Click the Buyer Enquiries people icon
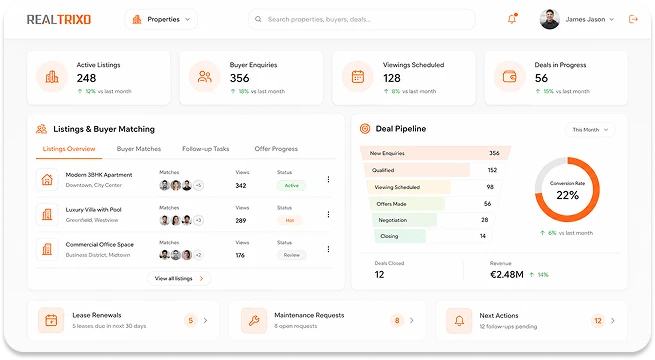The image size is (655, 360). click(205, 77)
